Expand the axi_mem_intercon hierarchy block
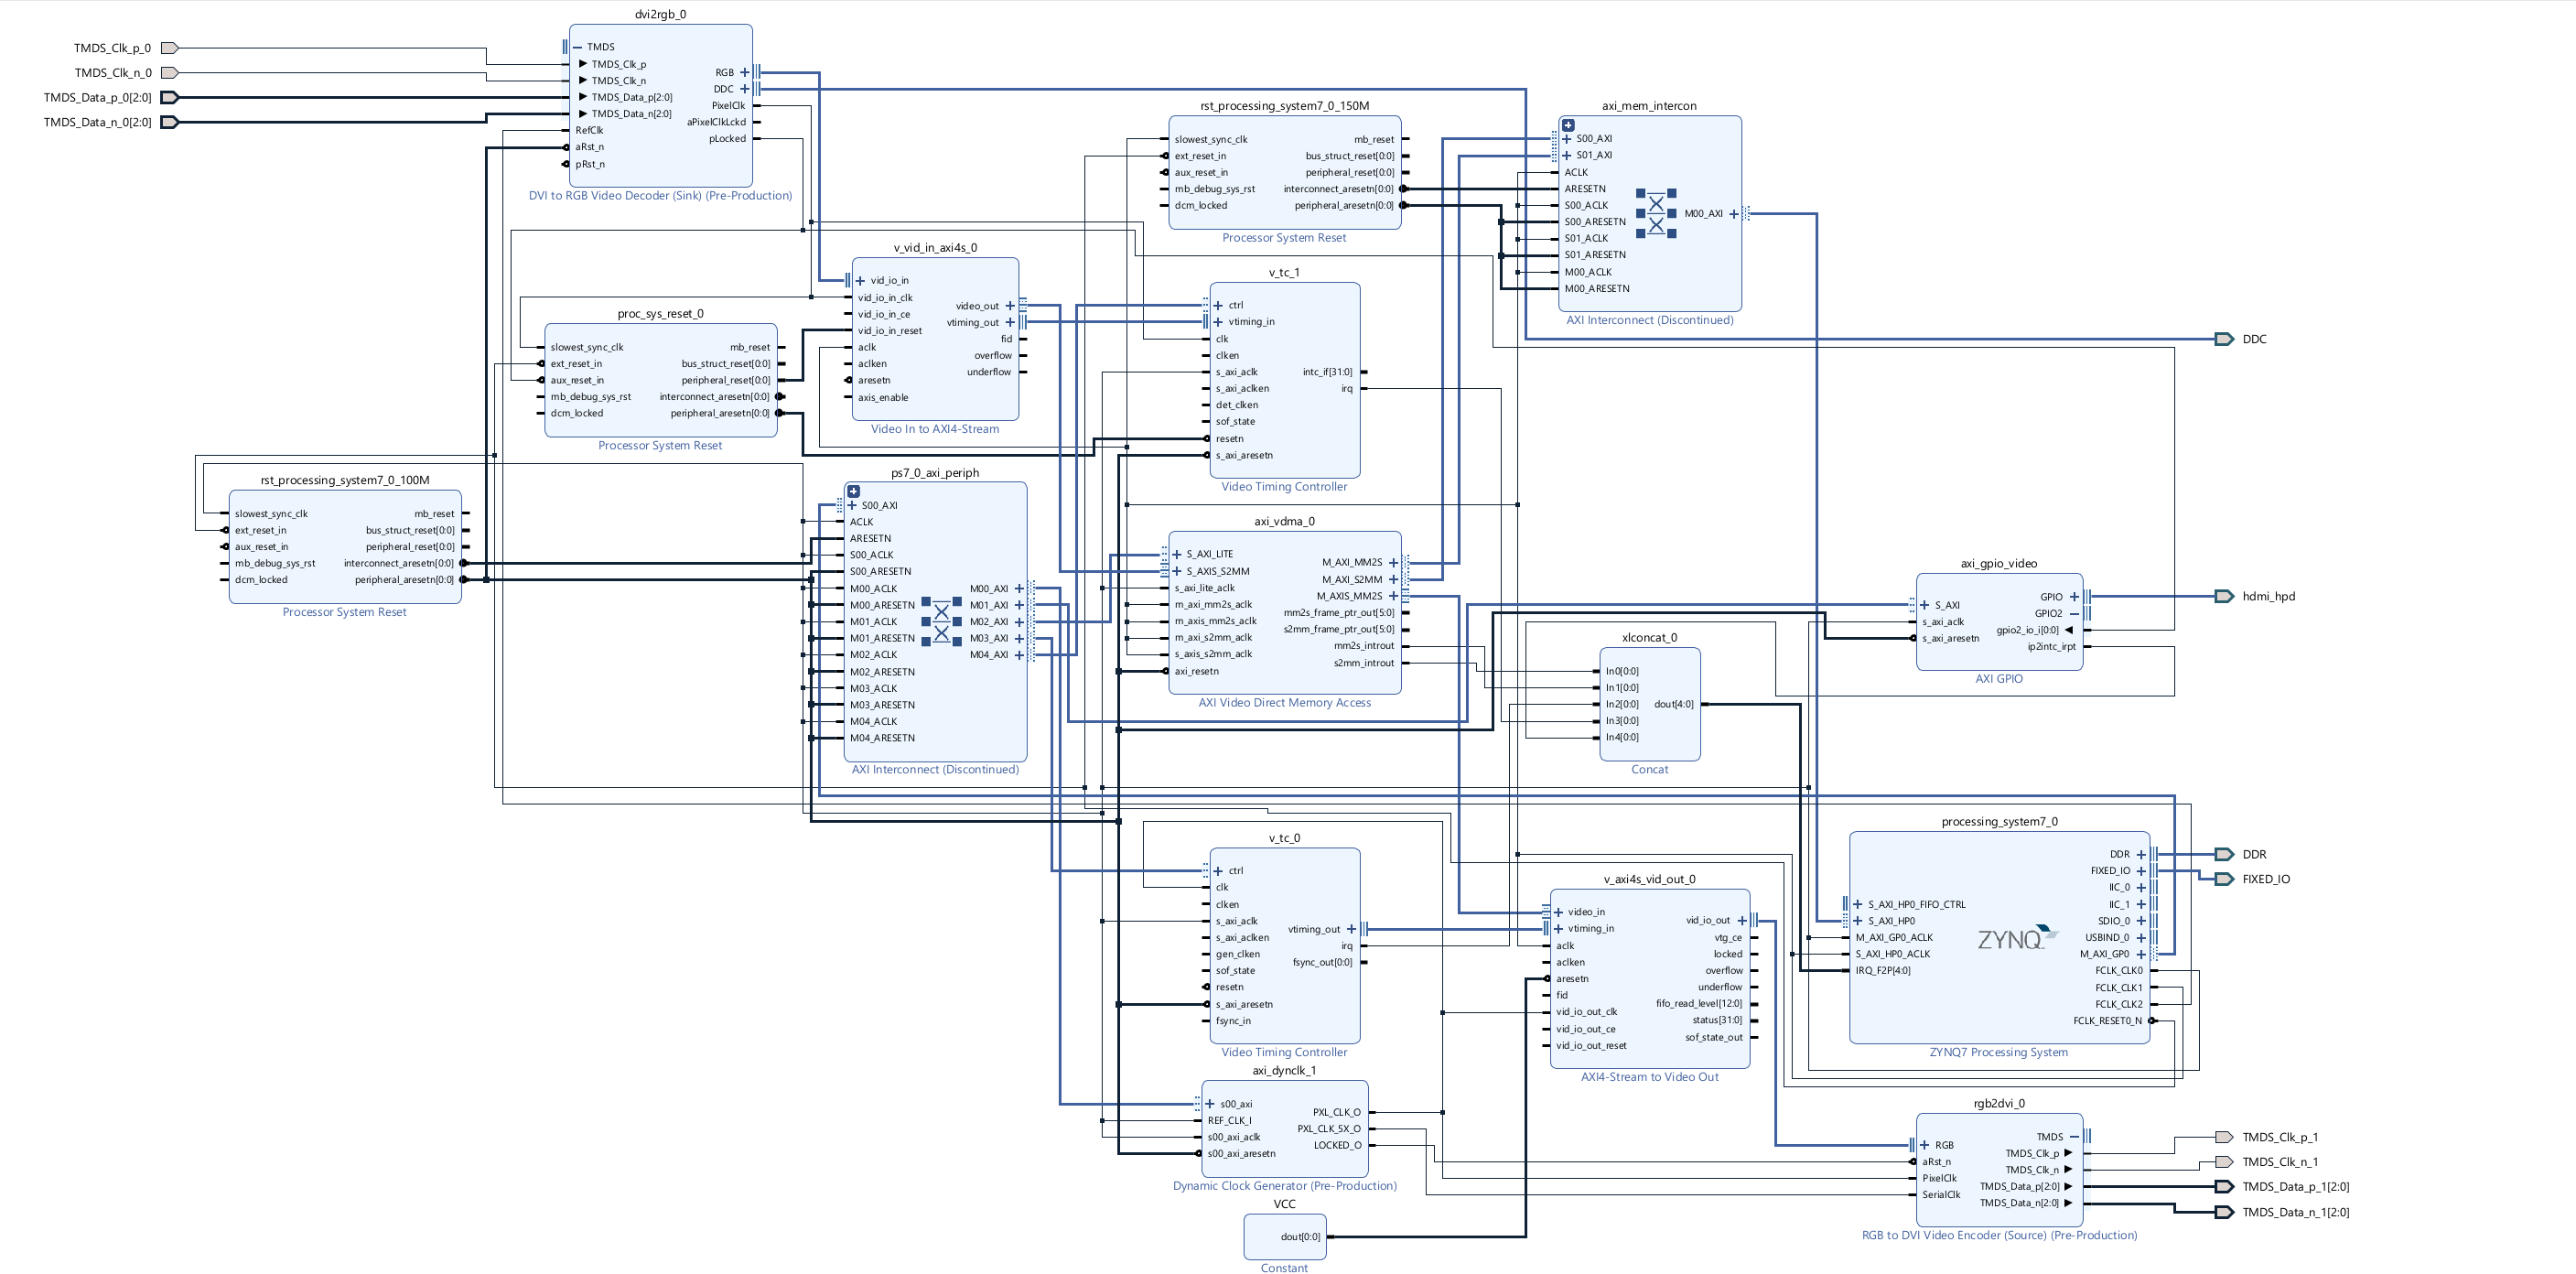This screenshot has width=2576, height=1274. (1568, 125)
